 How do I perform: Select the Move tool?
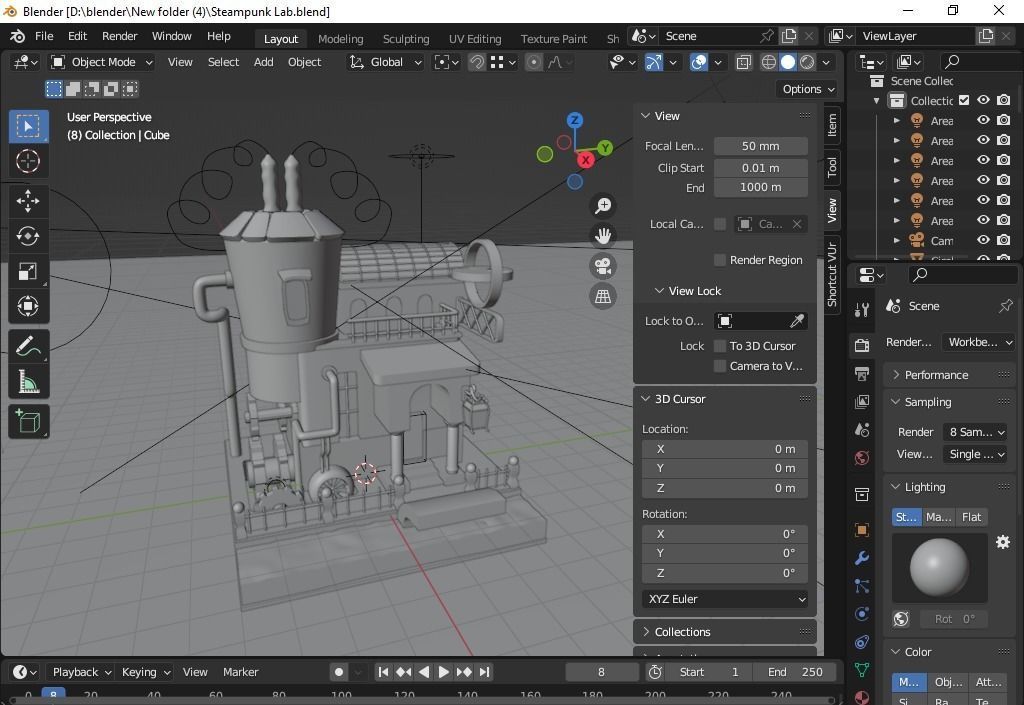[x=28, y=200]
